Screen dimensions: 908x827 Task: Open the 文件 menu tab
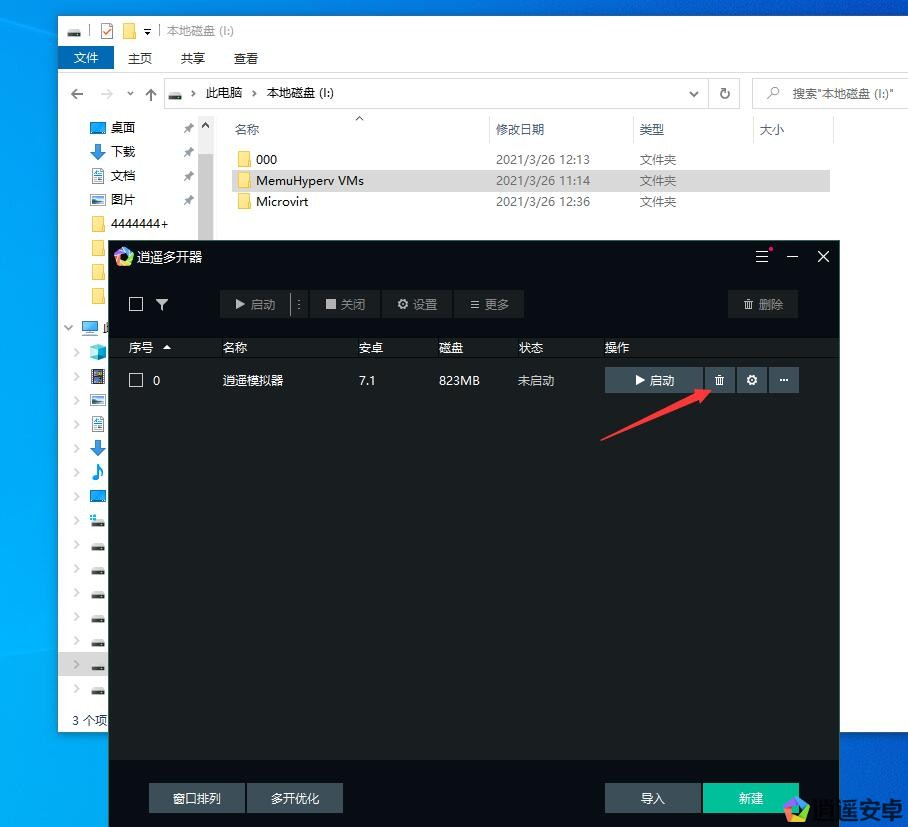coord(87,58)
